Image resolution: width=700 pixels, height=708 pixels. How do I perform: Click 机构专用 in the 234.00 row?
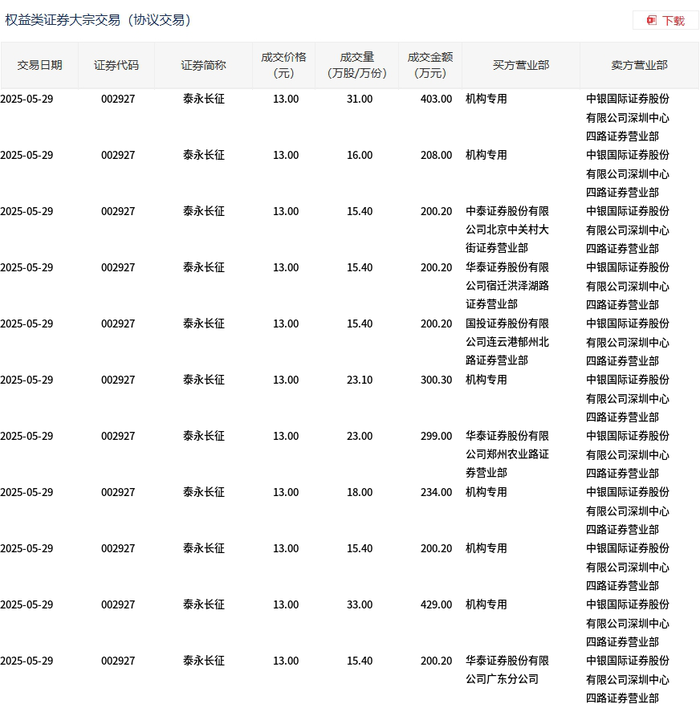pyautogui.click(x=486, y=493)
